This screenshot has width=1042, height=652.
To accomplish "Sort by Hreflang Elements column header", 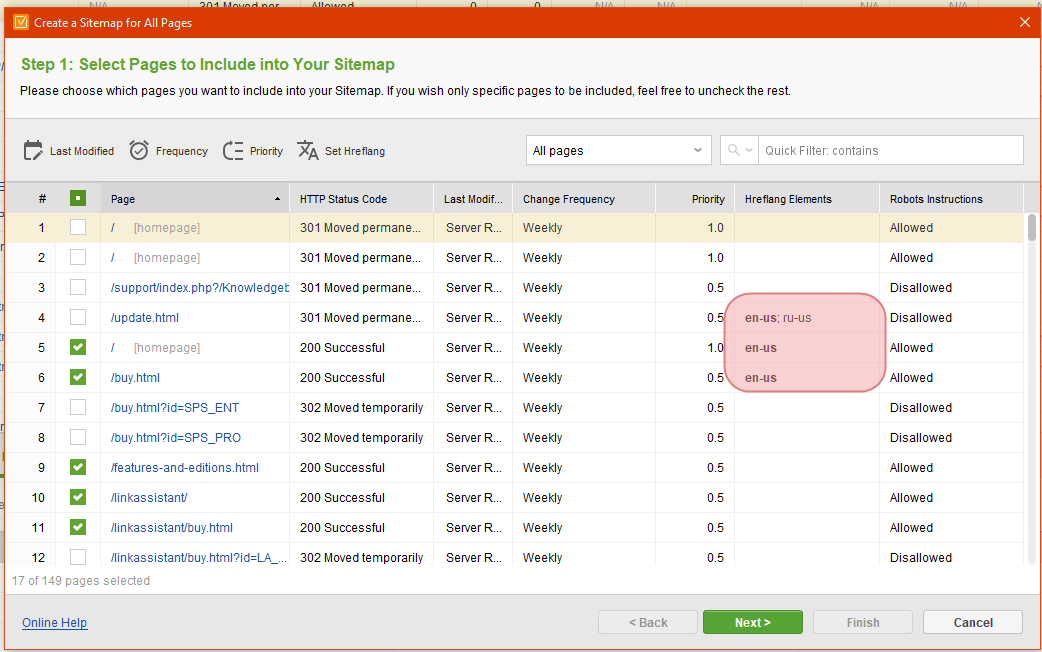I will click(807, 199).
